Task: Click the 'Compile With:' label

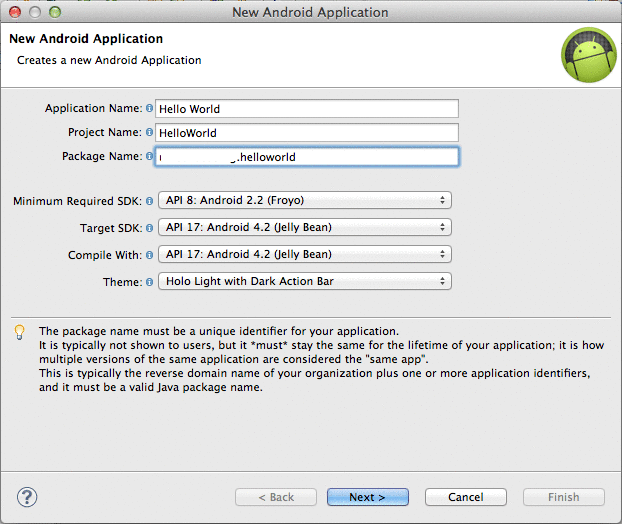Action: 105,255
